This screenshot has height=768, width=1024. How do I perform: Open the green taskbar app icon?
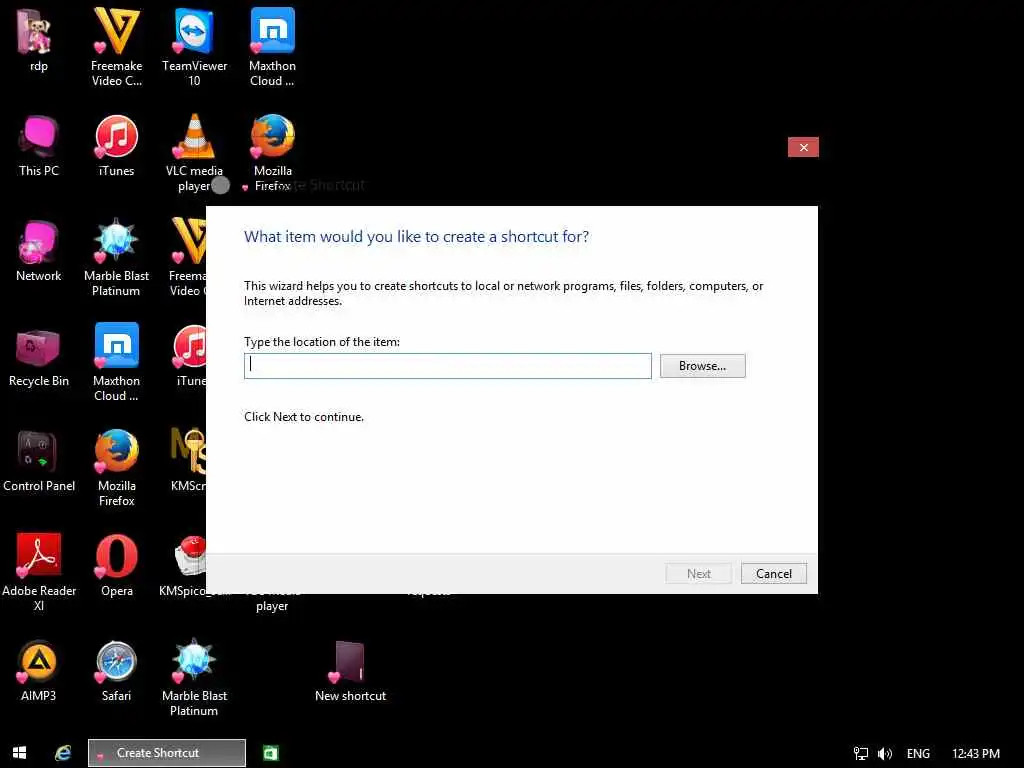(270, 754)
